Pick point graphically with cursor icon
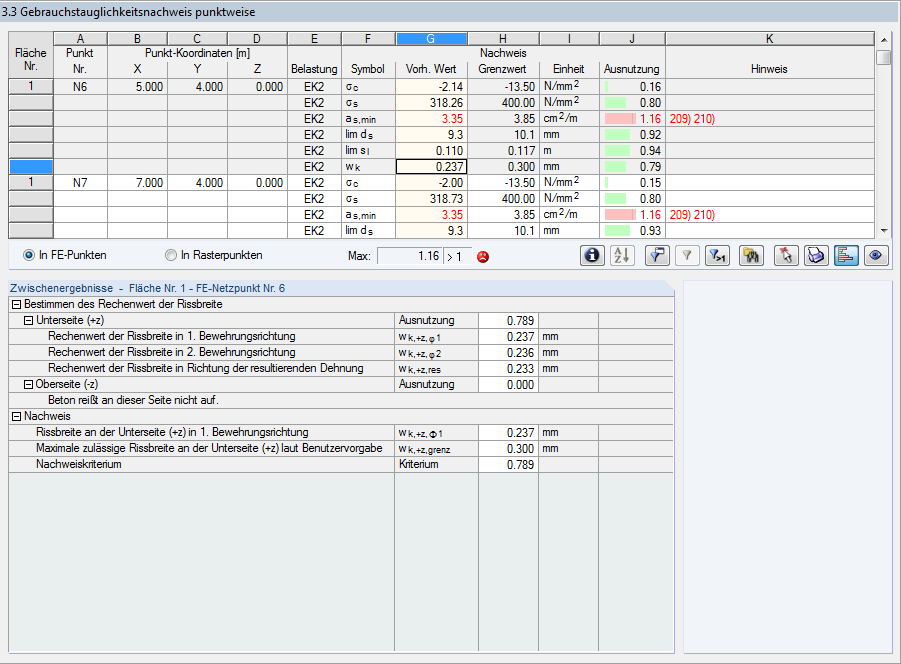Screen dimensions: 901x664 tap(786, 255)
